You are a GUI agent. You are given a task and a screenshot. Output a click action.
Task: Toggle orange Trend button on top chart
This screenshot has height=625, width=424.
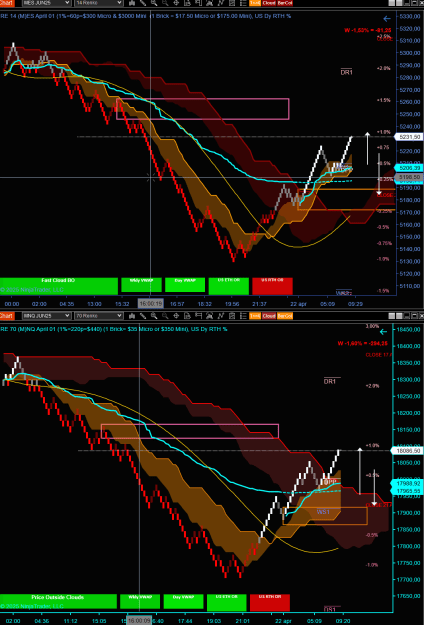point(255,3)
